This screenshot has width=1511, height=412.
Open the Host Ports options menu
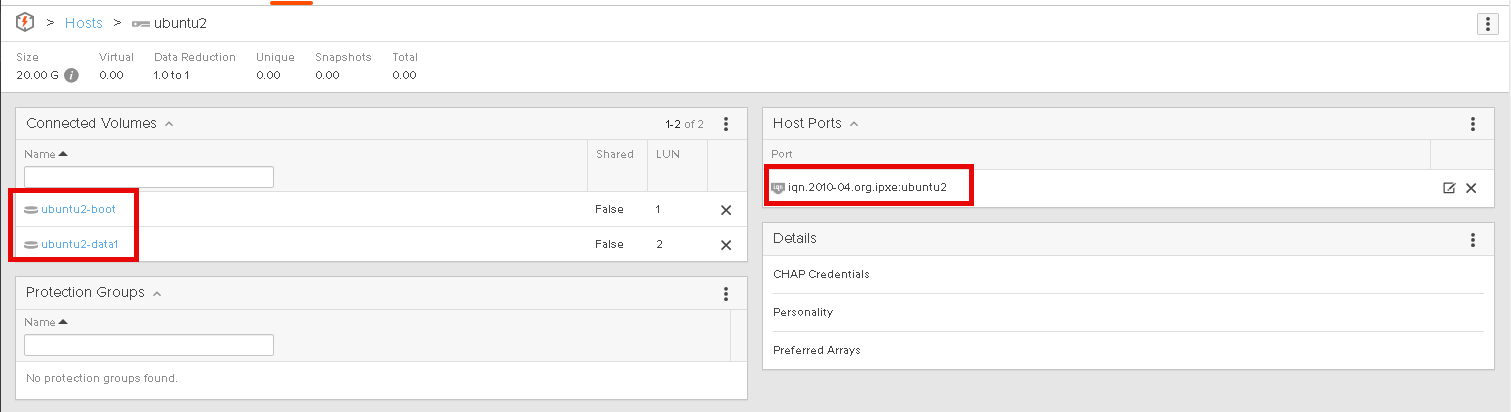click(1472, 124)
